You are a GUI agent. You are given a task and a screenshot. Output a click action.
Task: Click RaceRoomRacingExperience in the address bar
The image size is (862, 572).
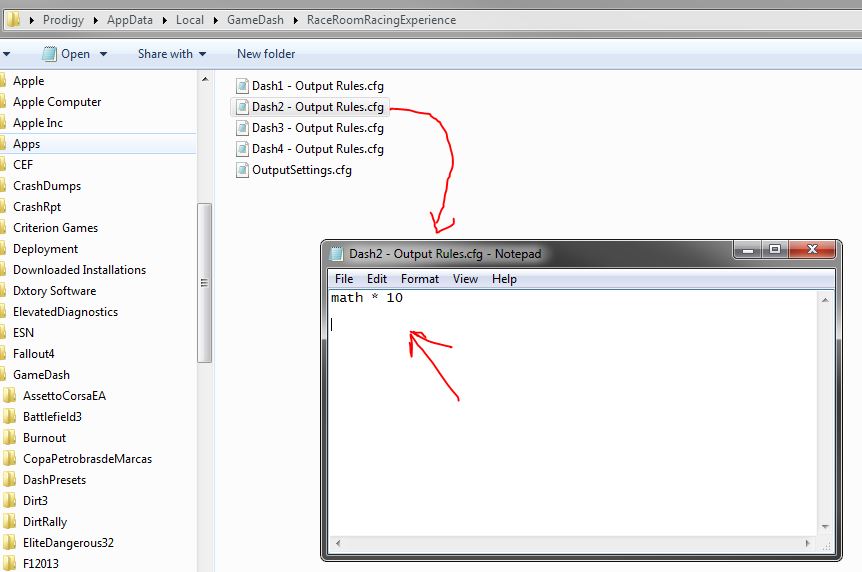(382, 20)
